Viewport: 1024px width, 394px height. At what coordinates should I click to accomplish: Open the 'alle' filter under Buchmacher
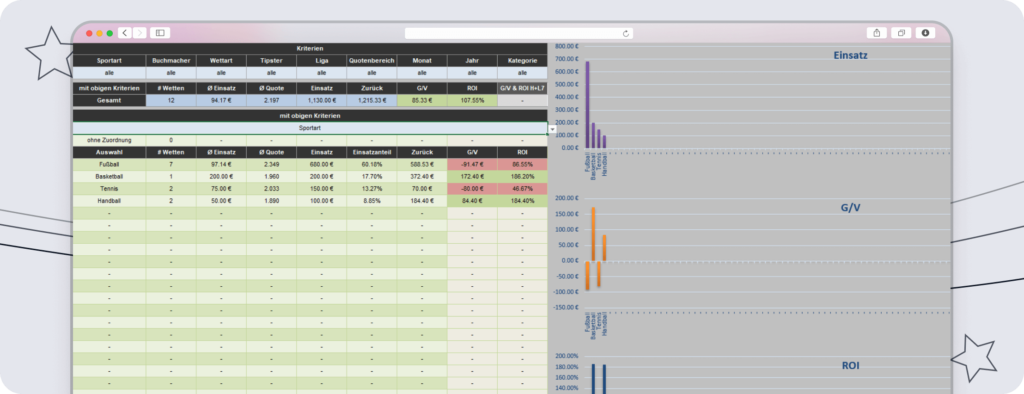coord(171,73)
